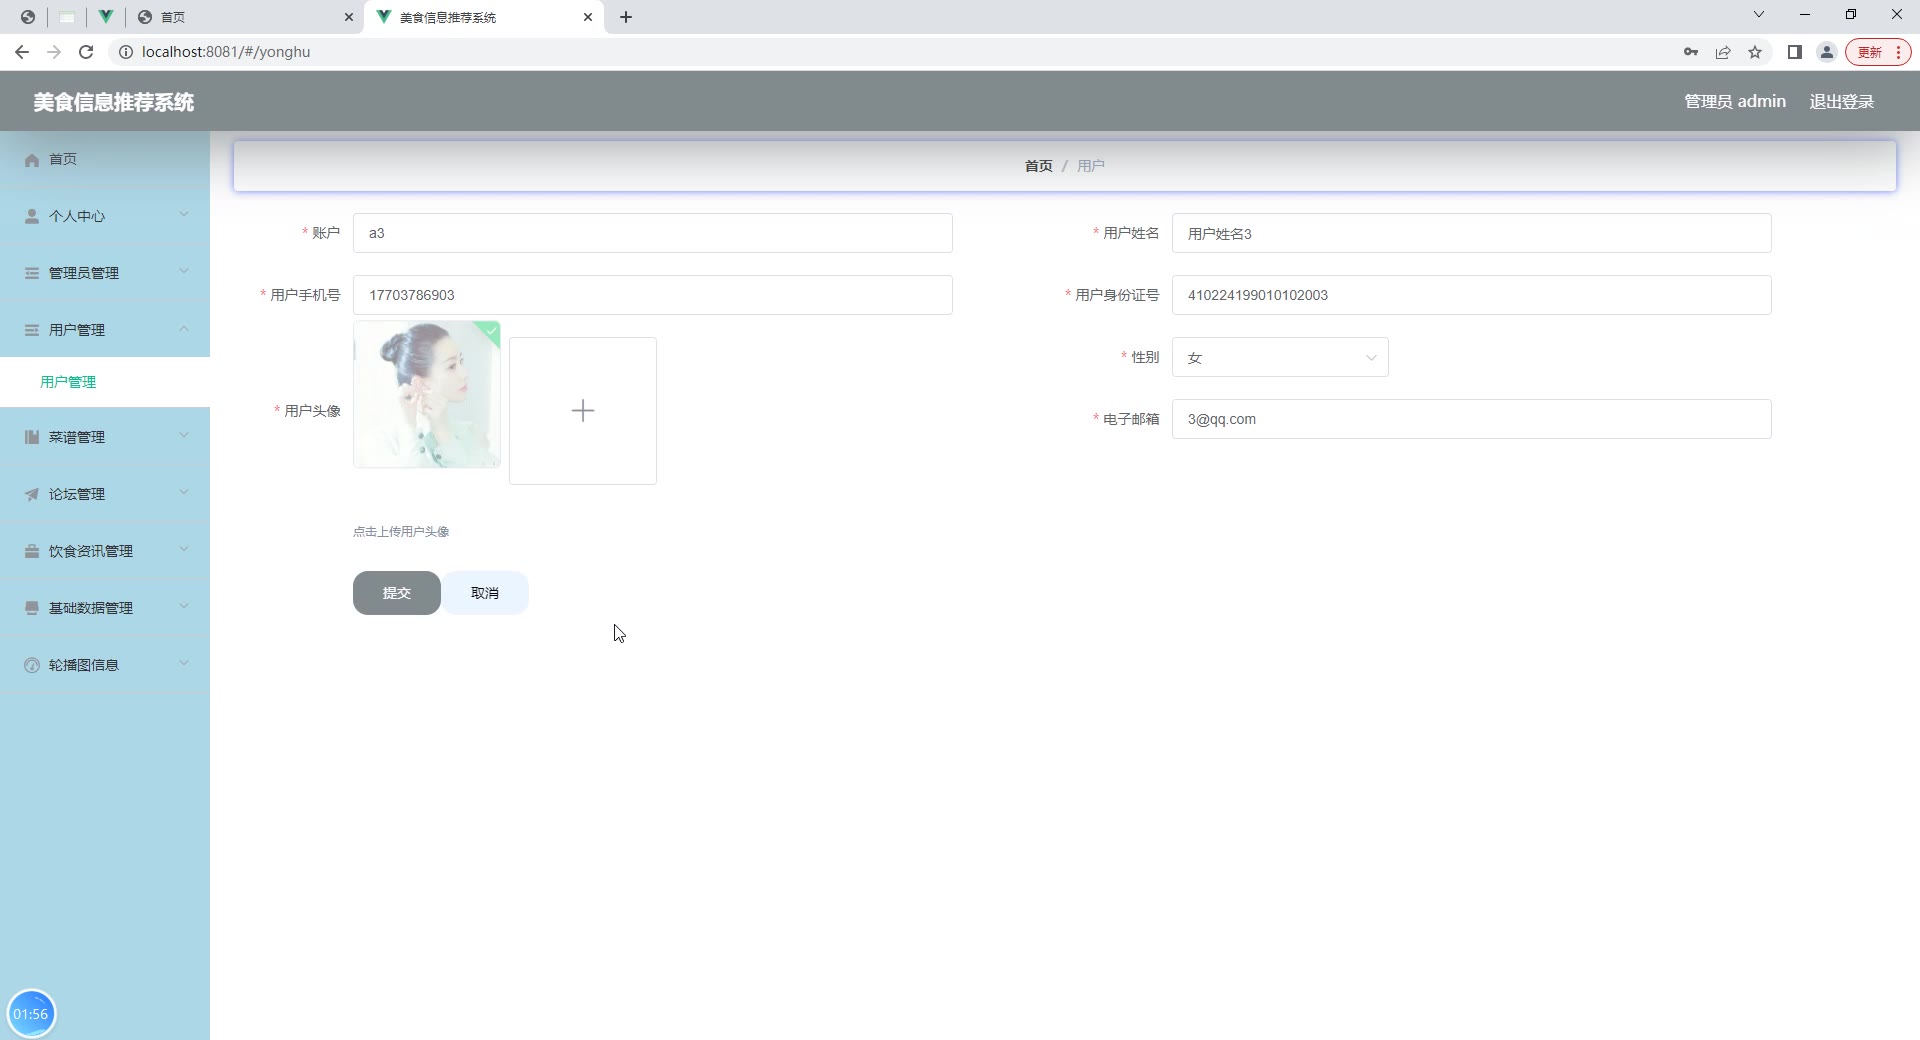Viewport: 1920px width, 1040px height.
Task: Open the 轮播图信息 sidebar menu
Action: (105, 665)
